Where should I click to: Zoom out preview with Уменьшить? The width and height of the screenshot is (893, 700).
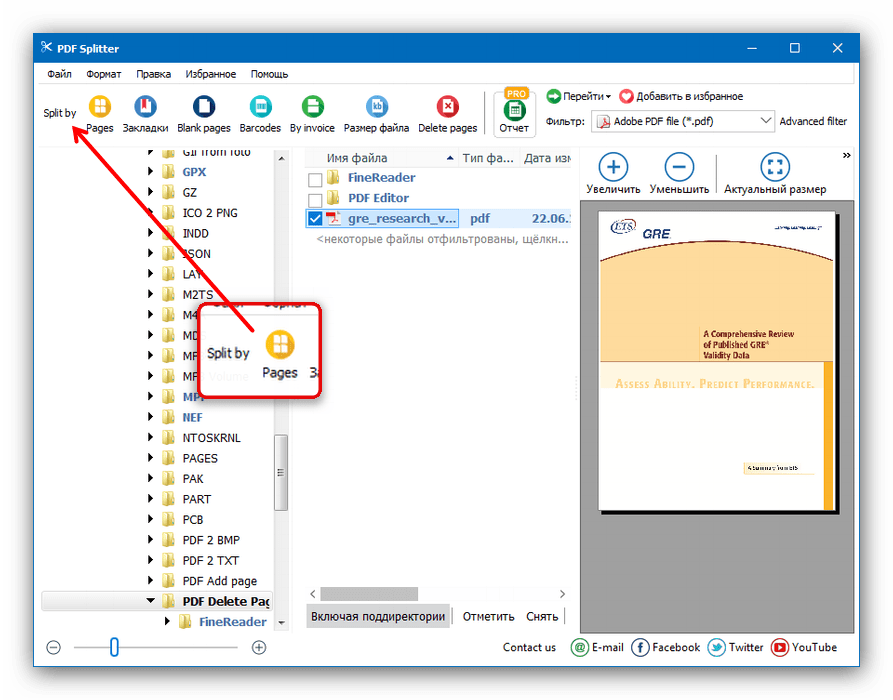point(679,174)
